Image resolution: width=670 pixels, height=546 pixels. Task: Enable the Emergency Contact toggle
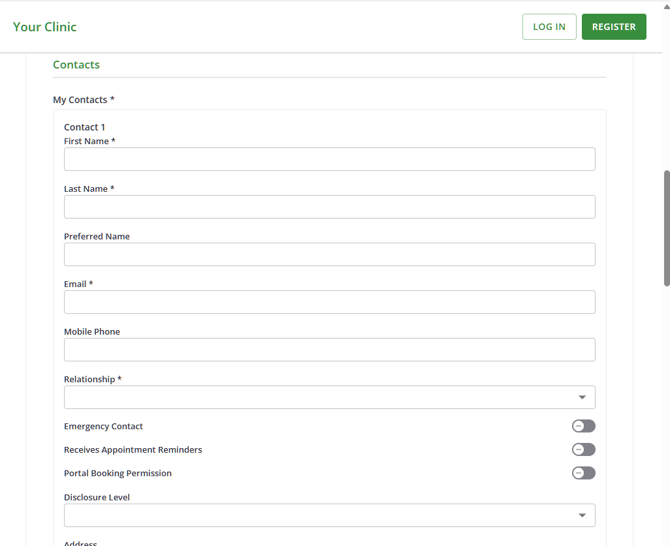coord(583,426)
